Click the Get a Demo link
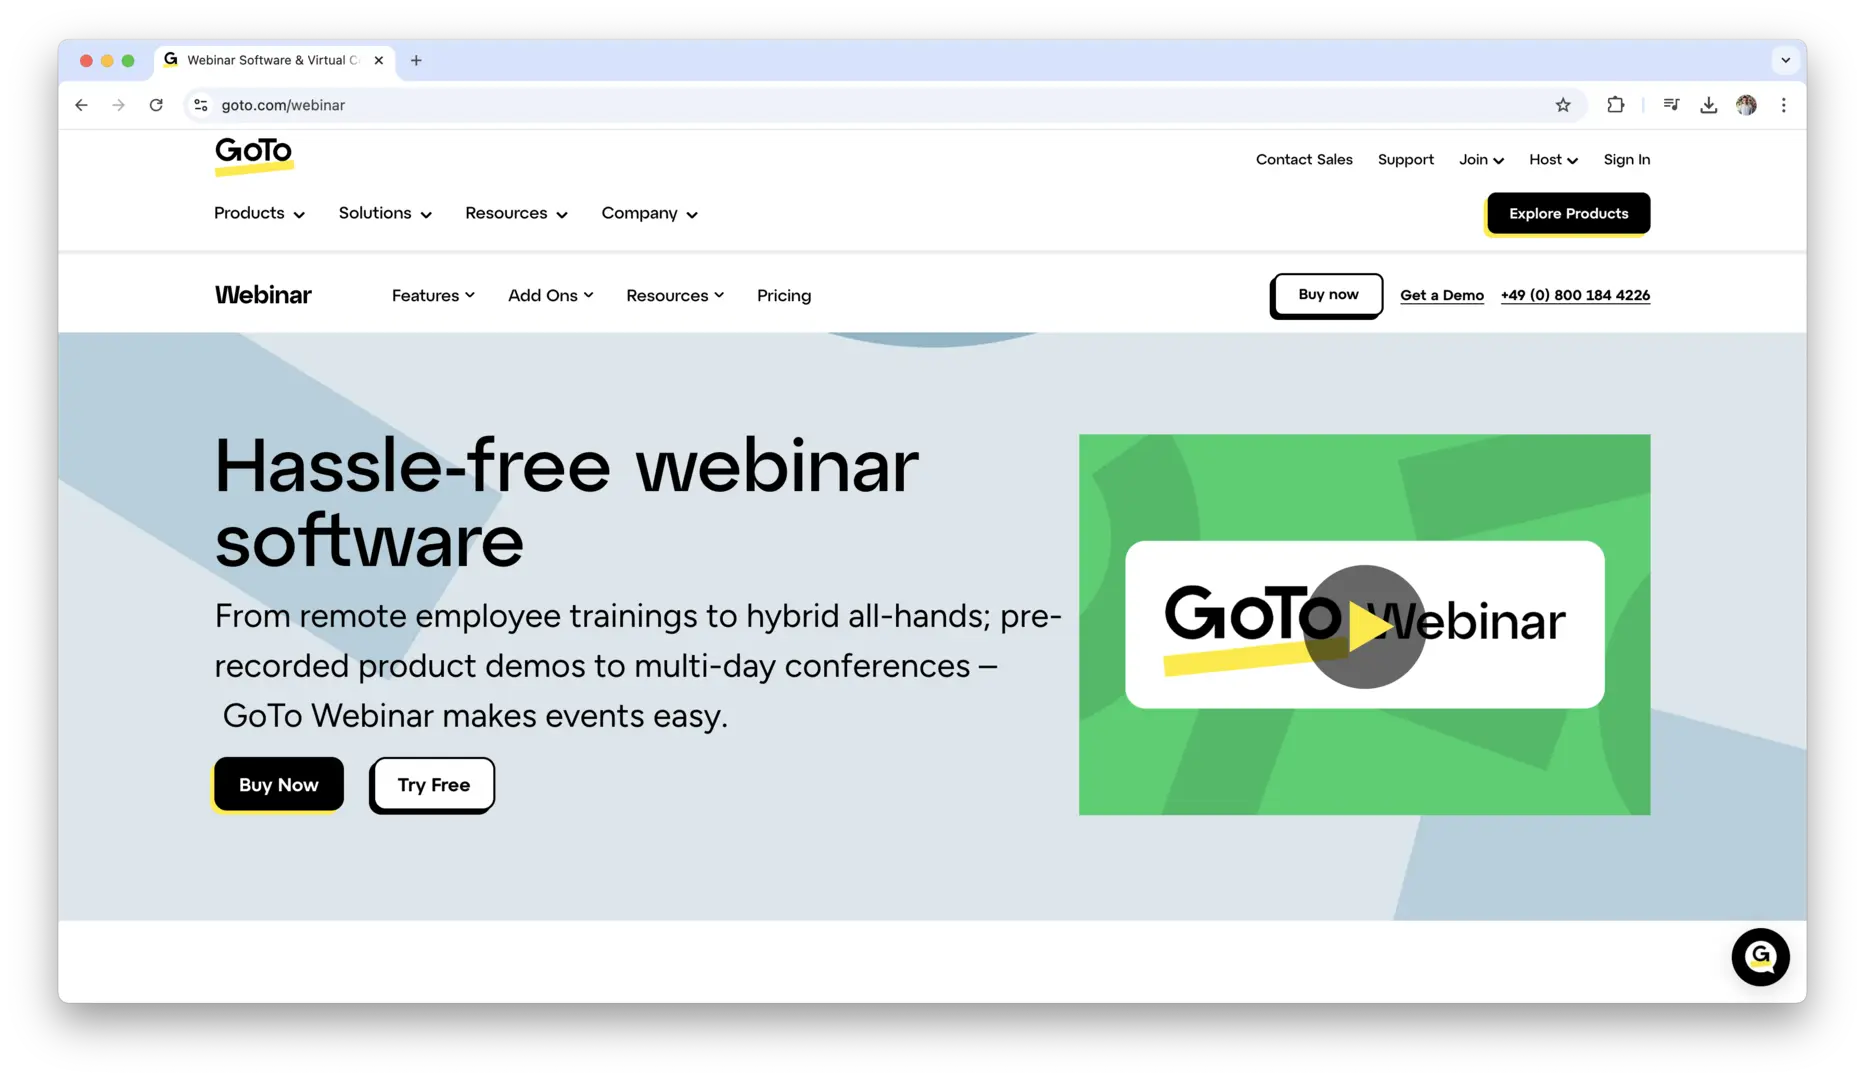The image size is (1865, 1080). 1441,295
